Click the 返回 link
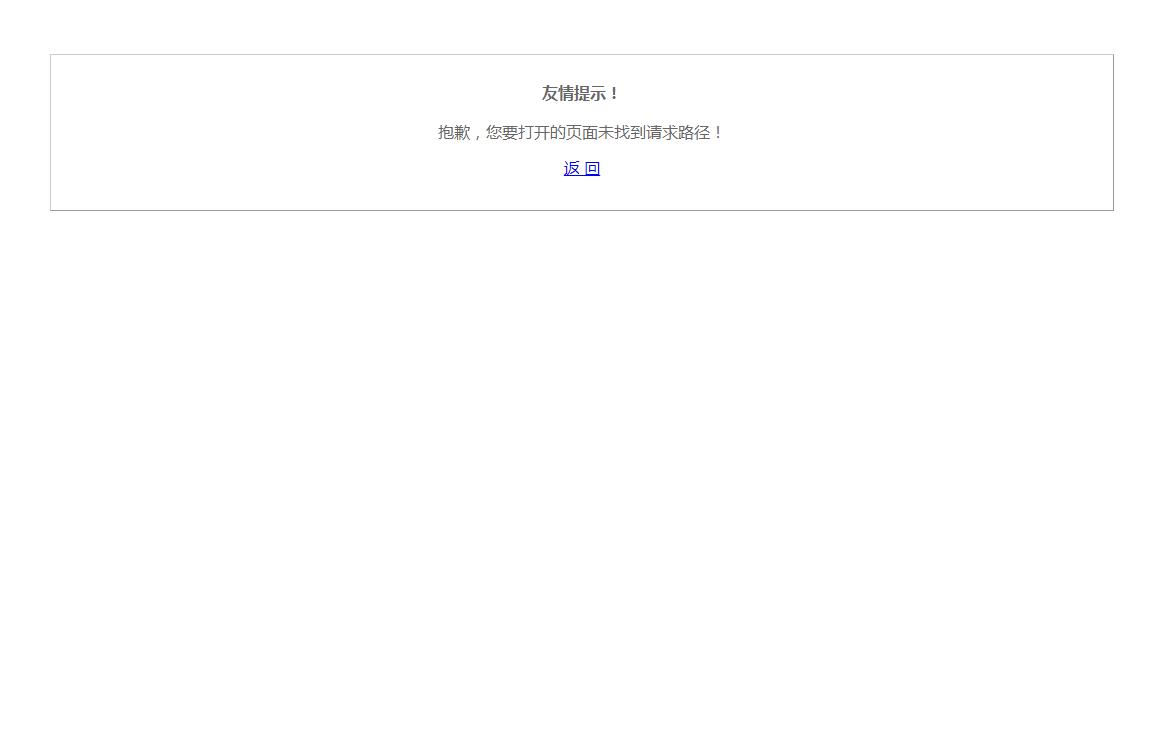Viewport: 1150px width, 750px height. click(581, 169)
